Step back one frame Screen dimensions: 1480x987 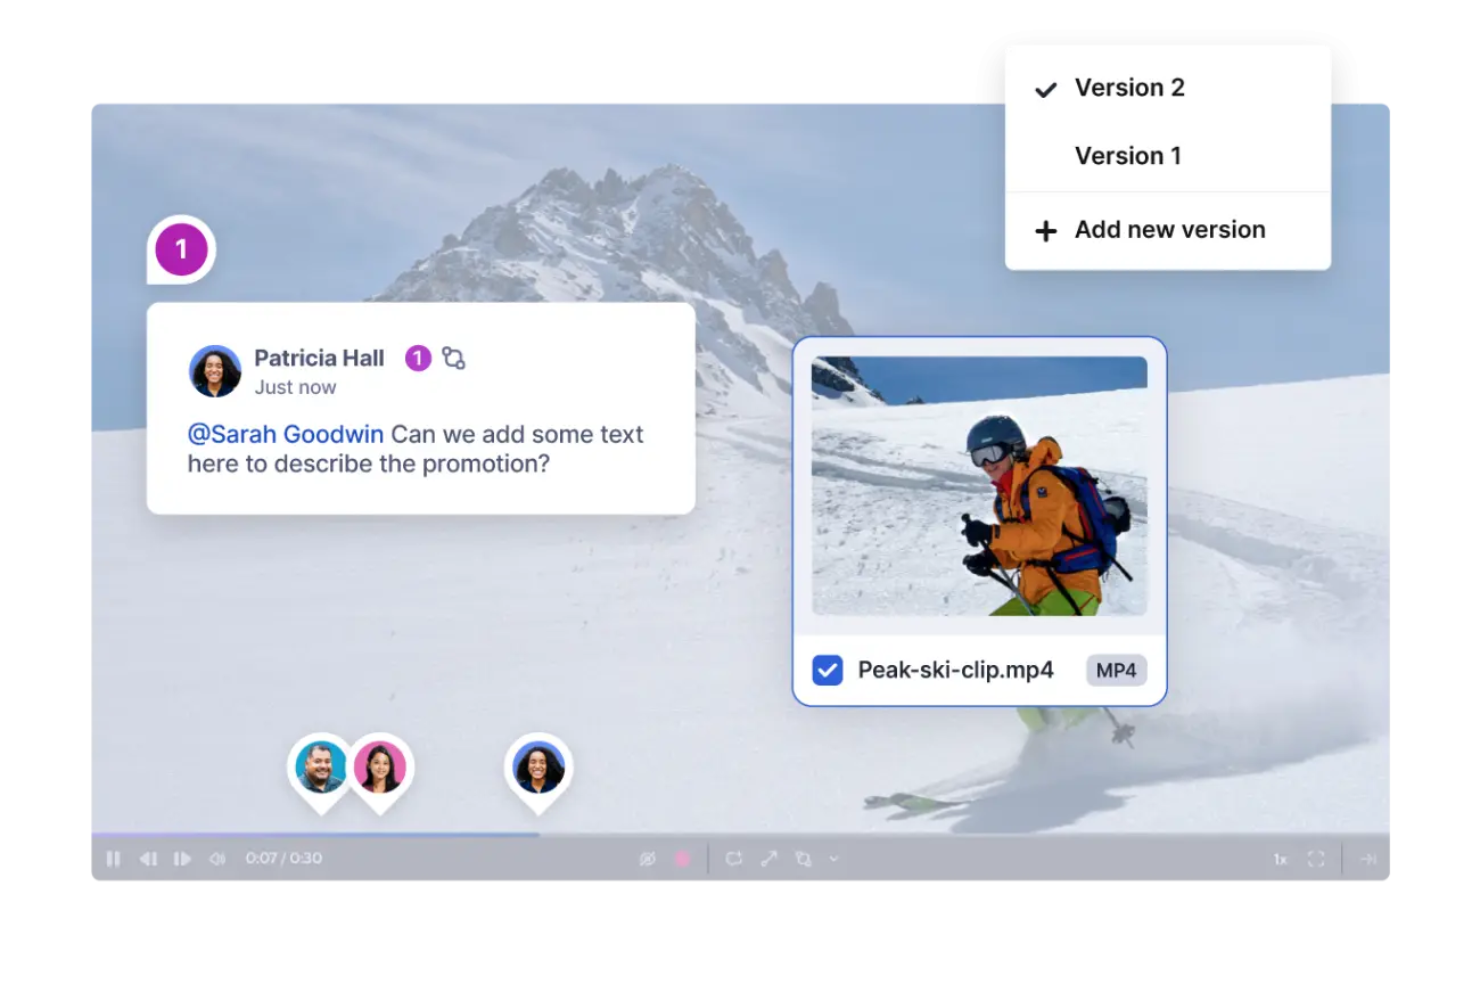coord(150,858)
